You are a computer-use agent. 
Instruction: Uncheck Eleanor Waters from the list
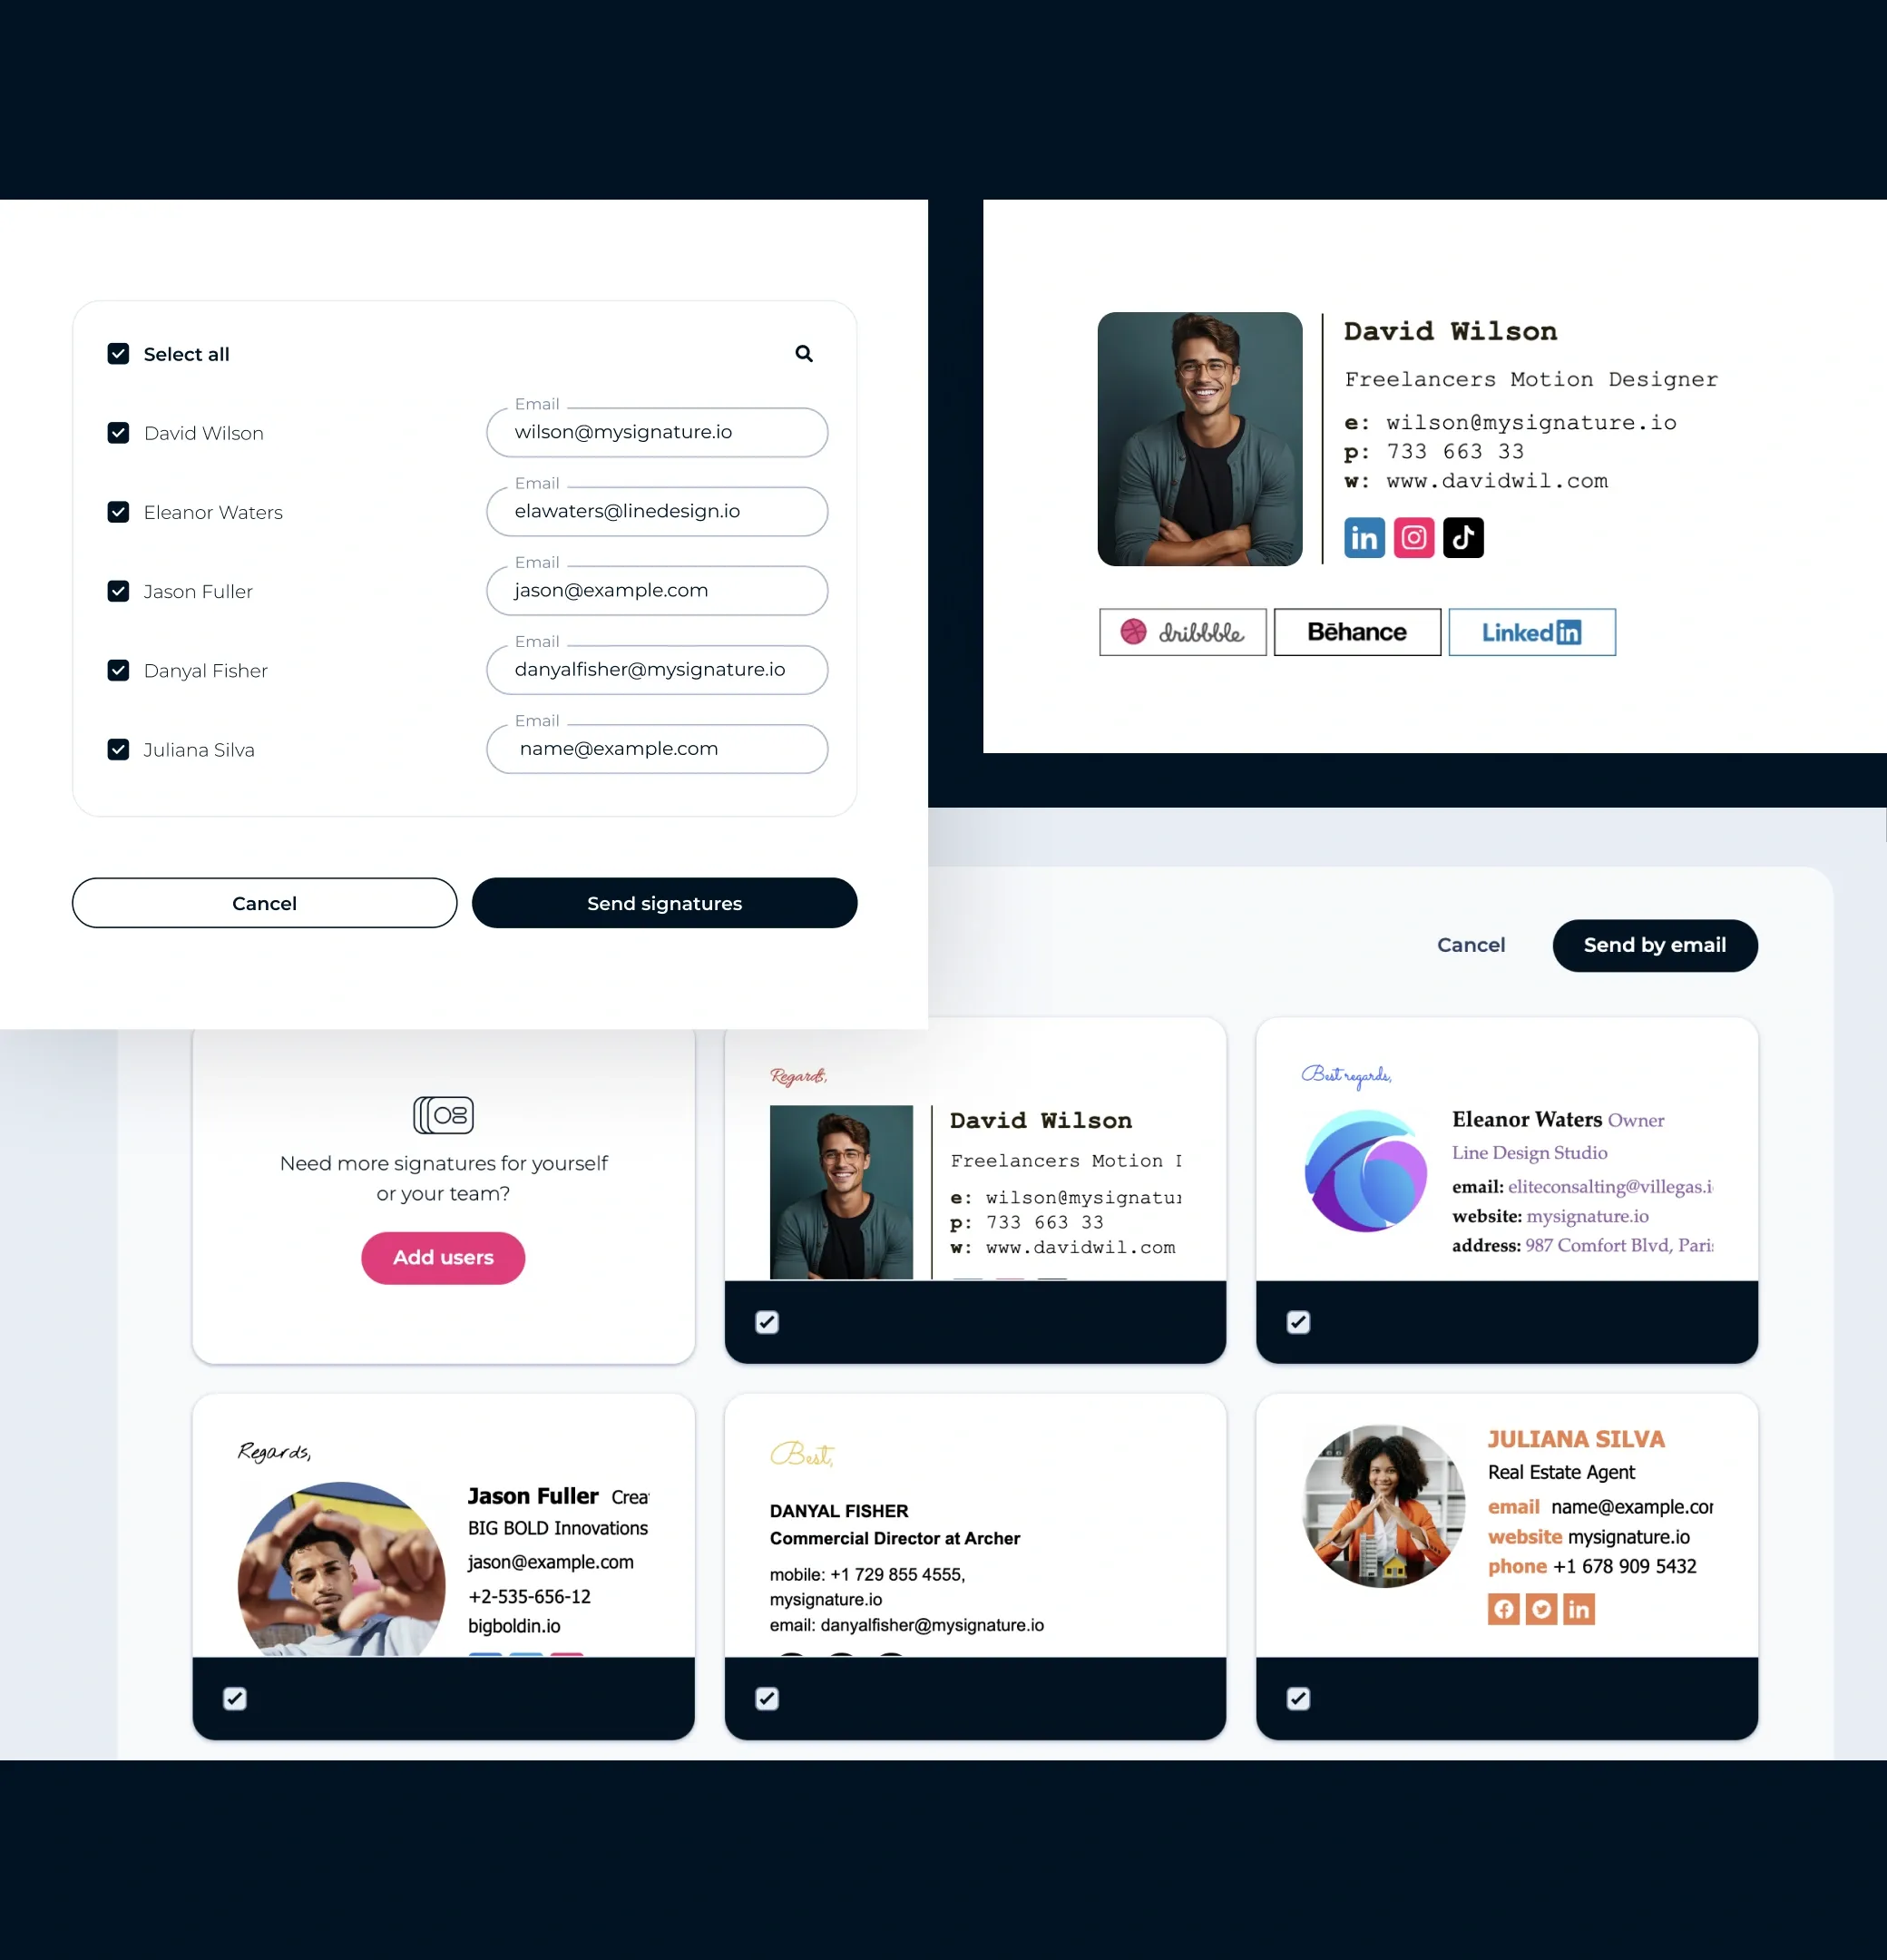117,511
